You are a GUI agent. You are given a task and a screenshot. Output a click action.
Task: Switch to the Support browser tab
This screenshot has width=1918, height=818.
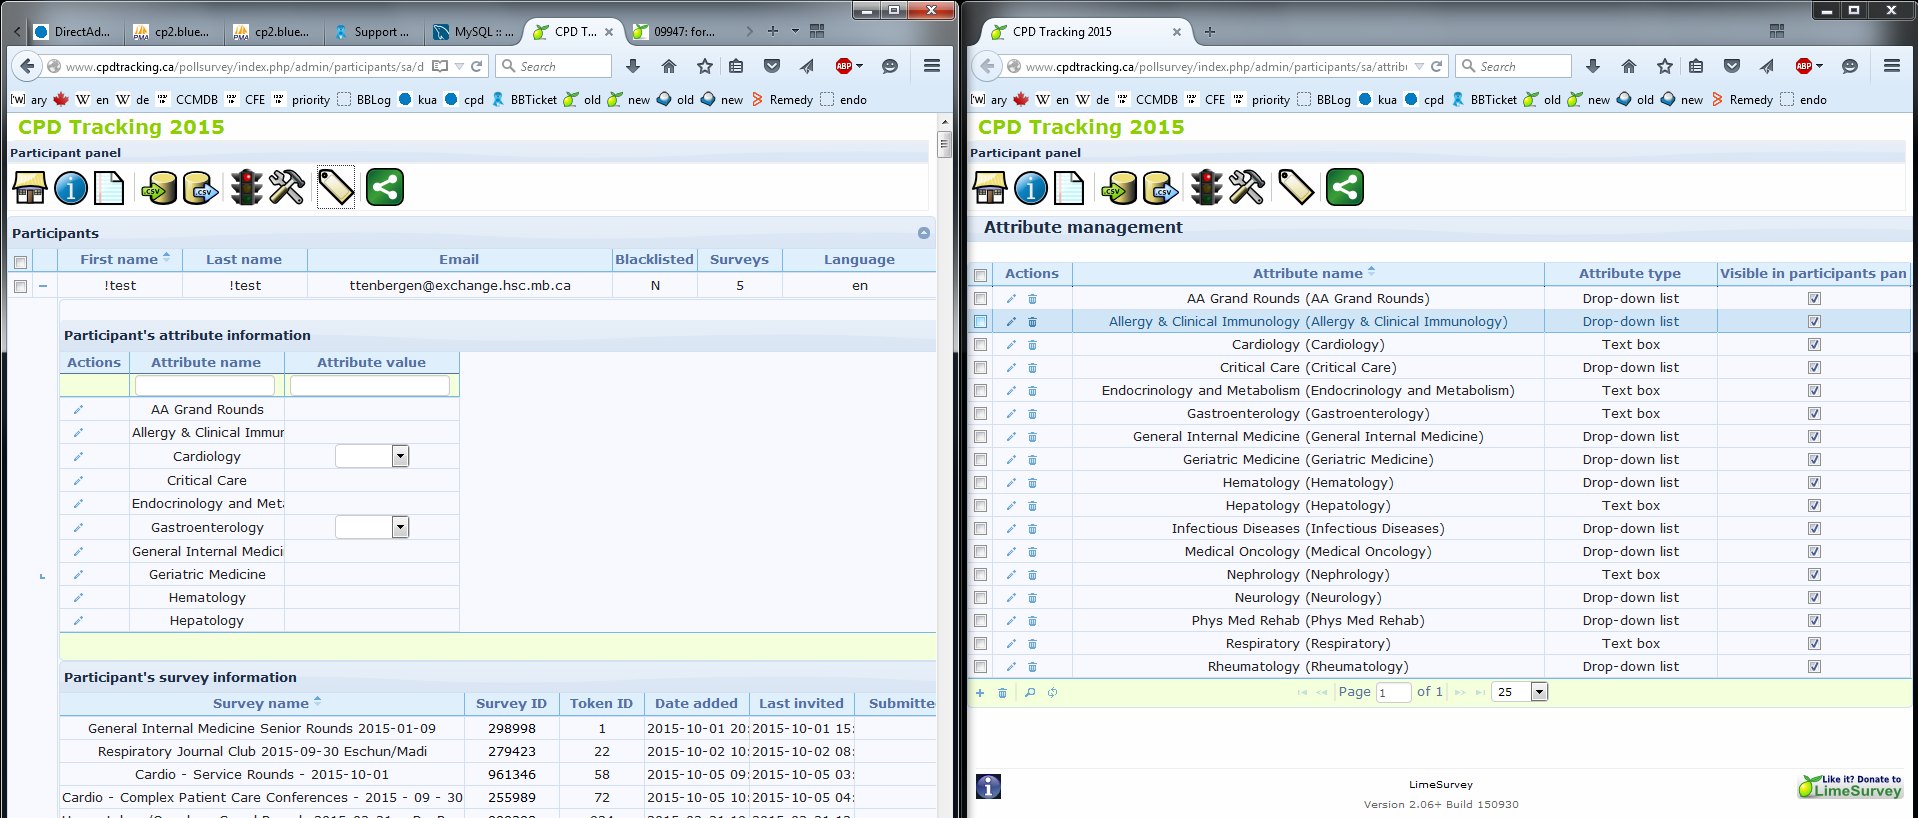coord(373,32)
